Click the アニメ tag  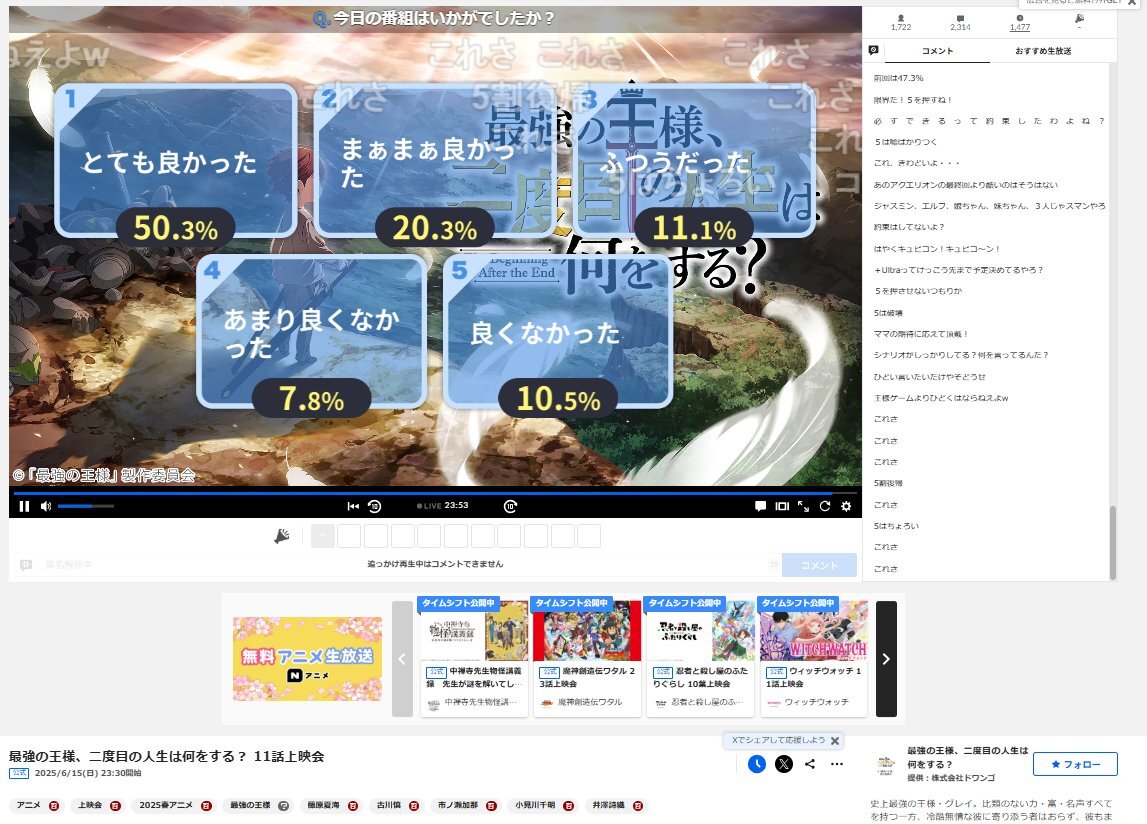(29, 805)
